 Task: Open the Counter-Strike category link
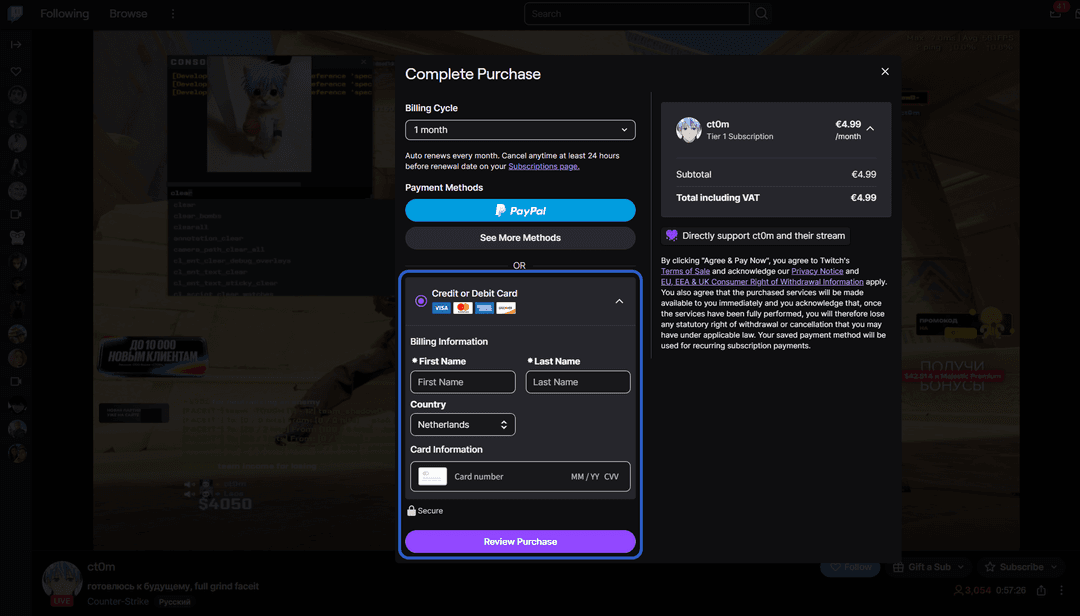point(118,602)
